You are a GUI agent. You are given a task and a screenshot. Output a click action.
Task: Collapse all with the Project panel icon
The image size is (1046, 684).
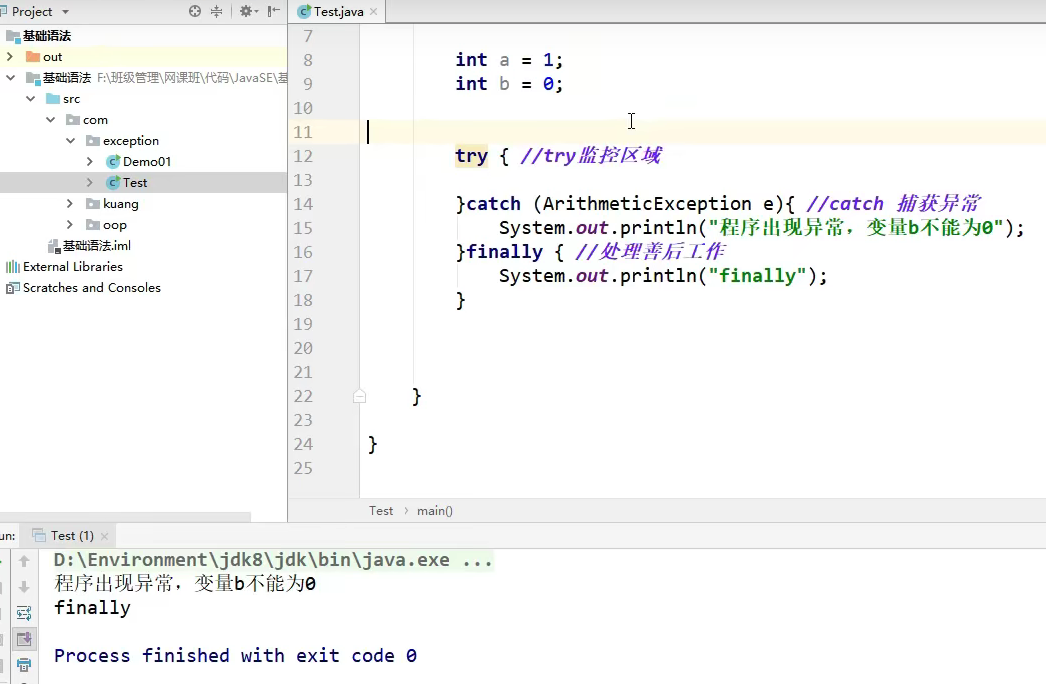217,11
